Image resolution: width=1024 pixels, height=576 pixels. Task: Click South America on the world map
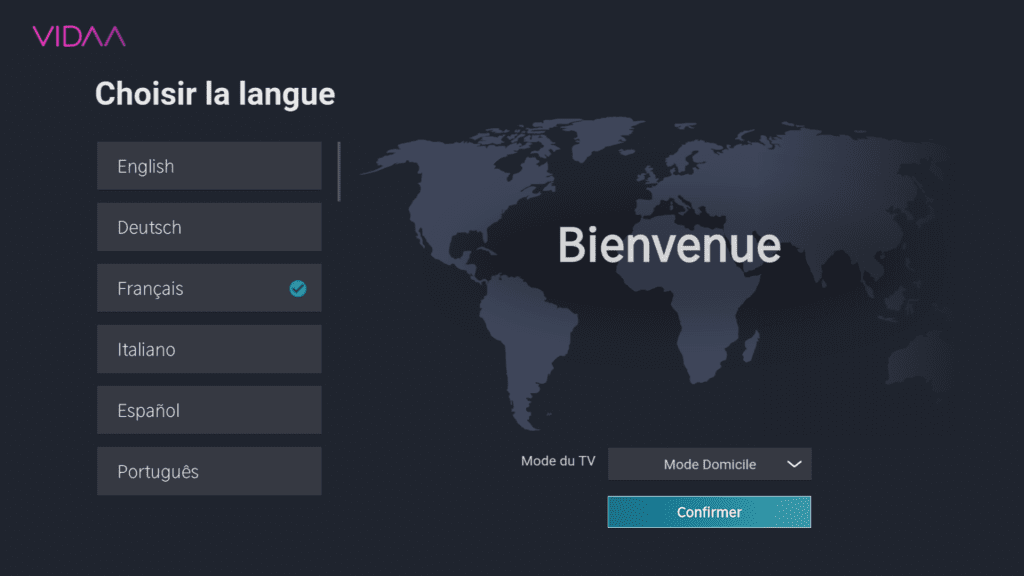(530, 340)
